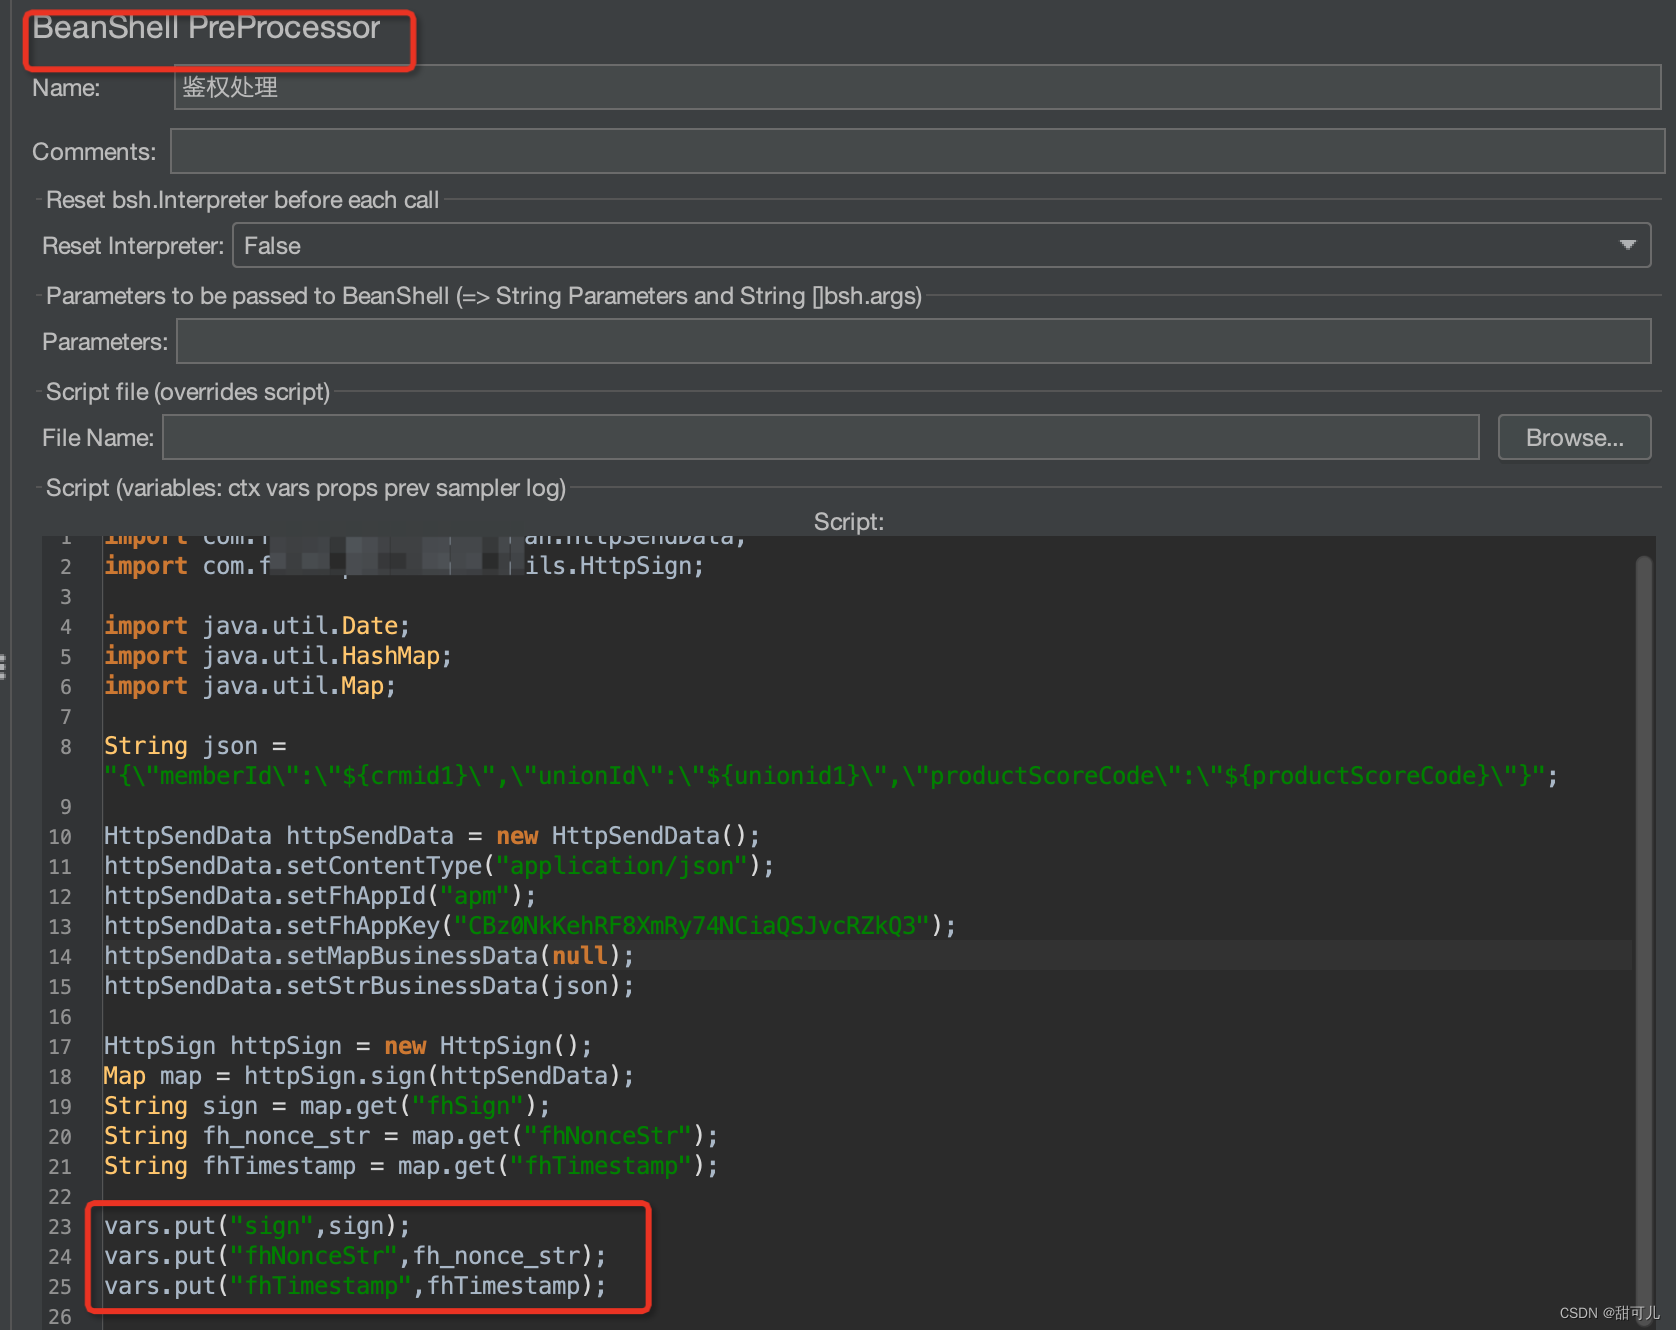Click line 'String fhTimestamp = map.get("fhTimestamp");'
This screenshot has height=1330, width=1676.
pyautogui.click(x=411, y=1166)
